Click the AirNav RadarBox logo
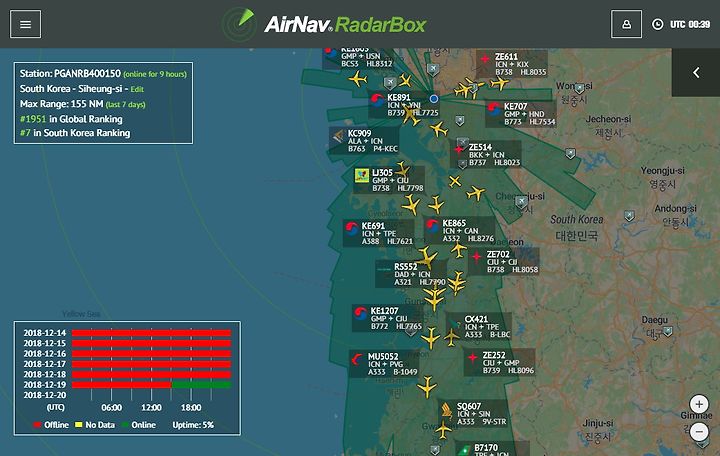The width and height of the screenshot is (720, 456). (x=325, y=24)
